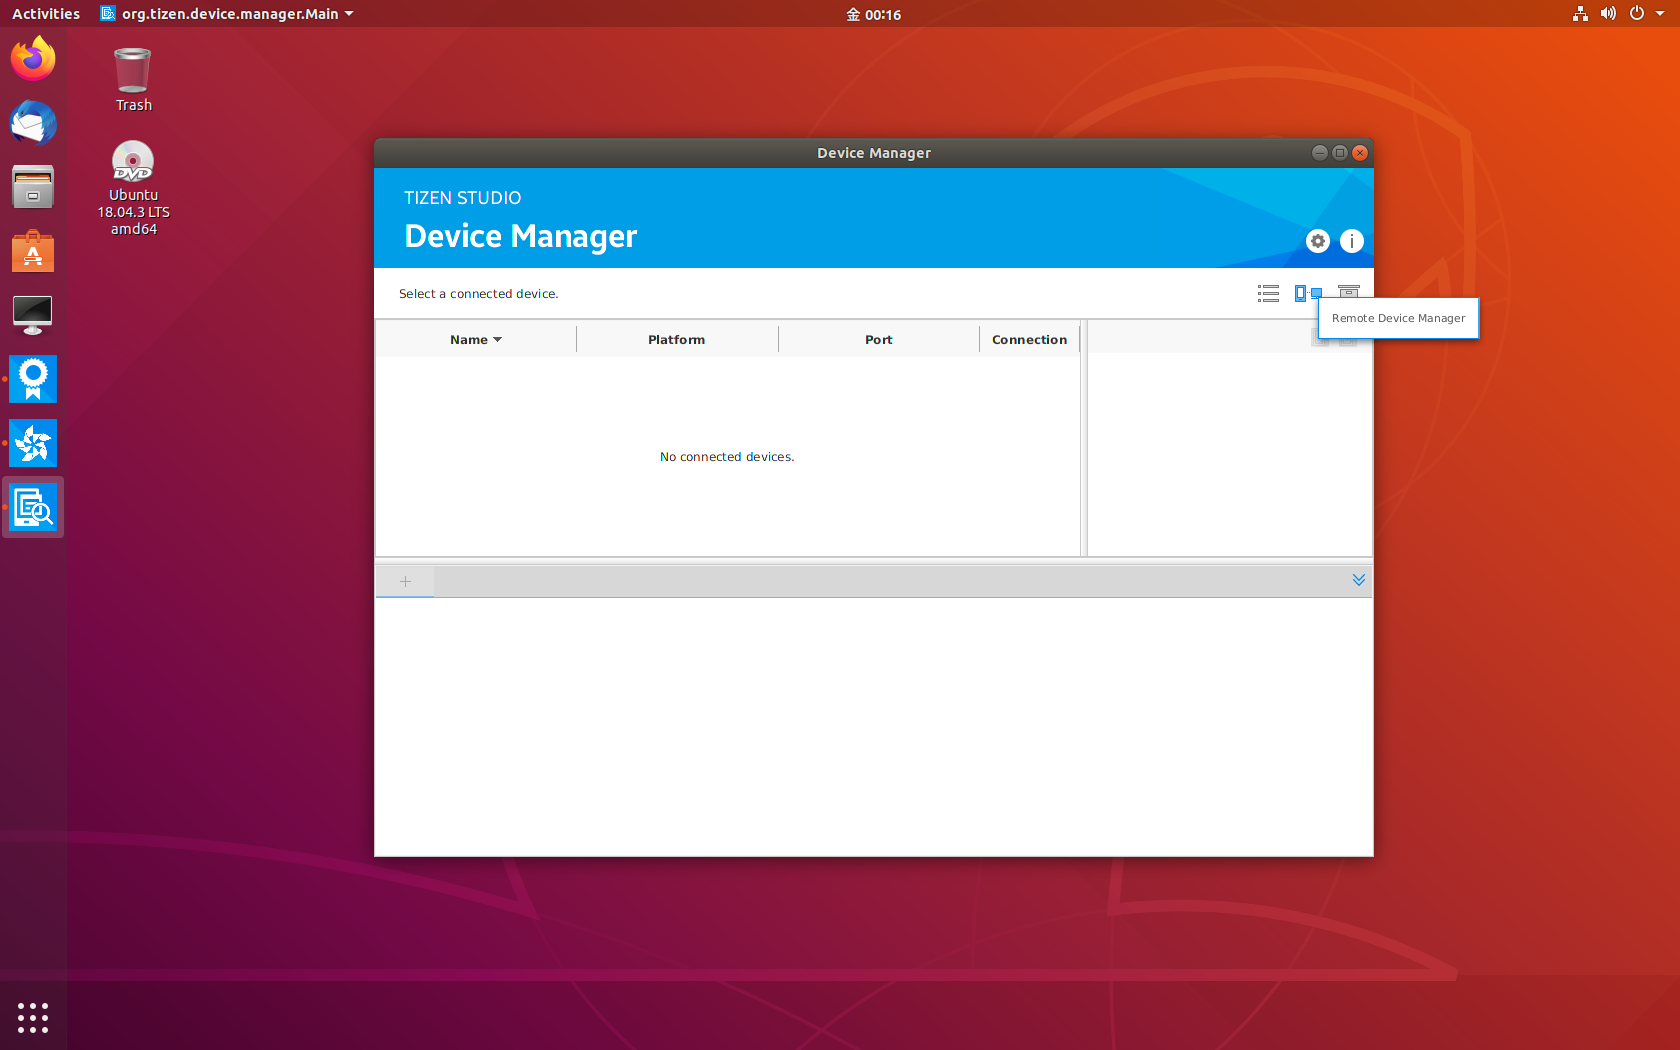Launch Ubuntu Software from the dock
The height and width of the screenshot is (1050, 1680).
coord(33,251)
